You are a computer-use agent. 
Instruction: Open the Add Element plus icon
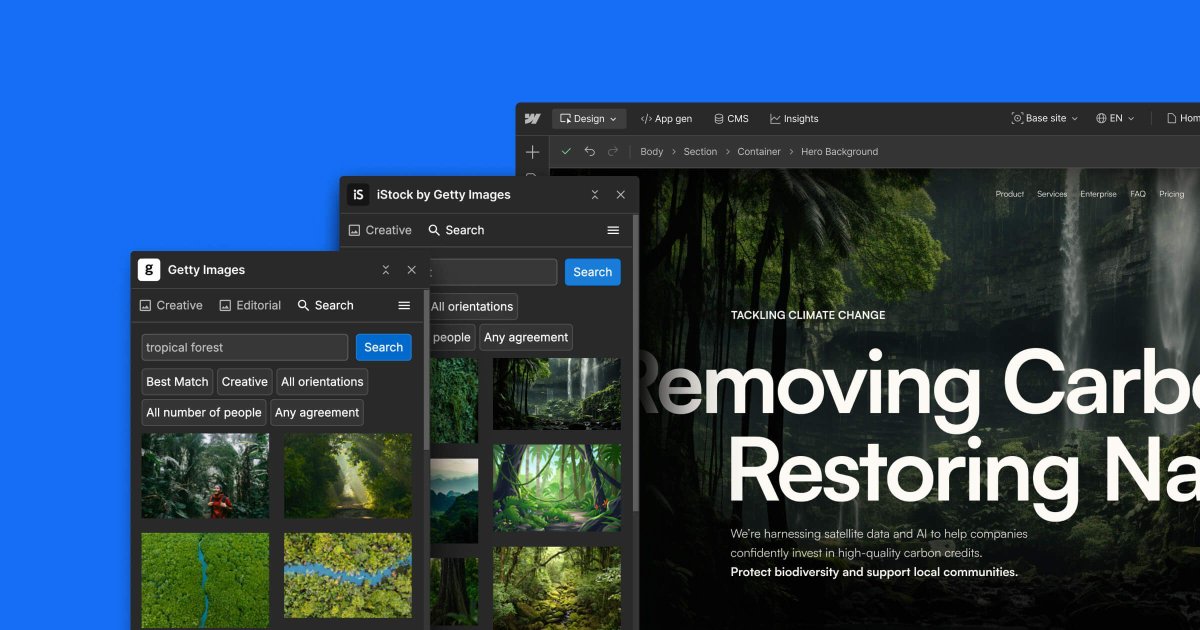point(532,151)
